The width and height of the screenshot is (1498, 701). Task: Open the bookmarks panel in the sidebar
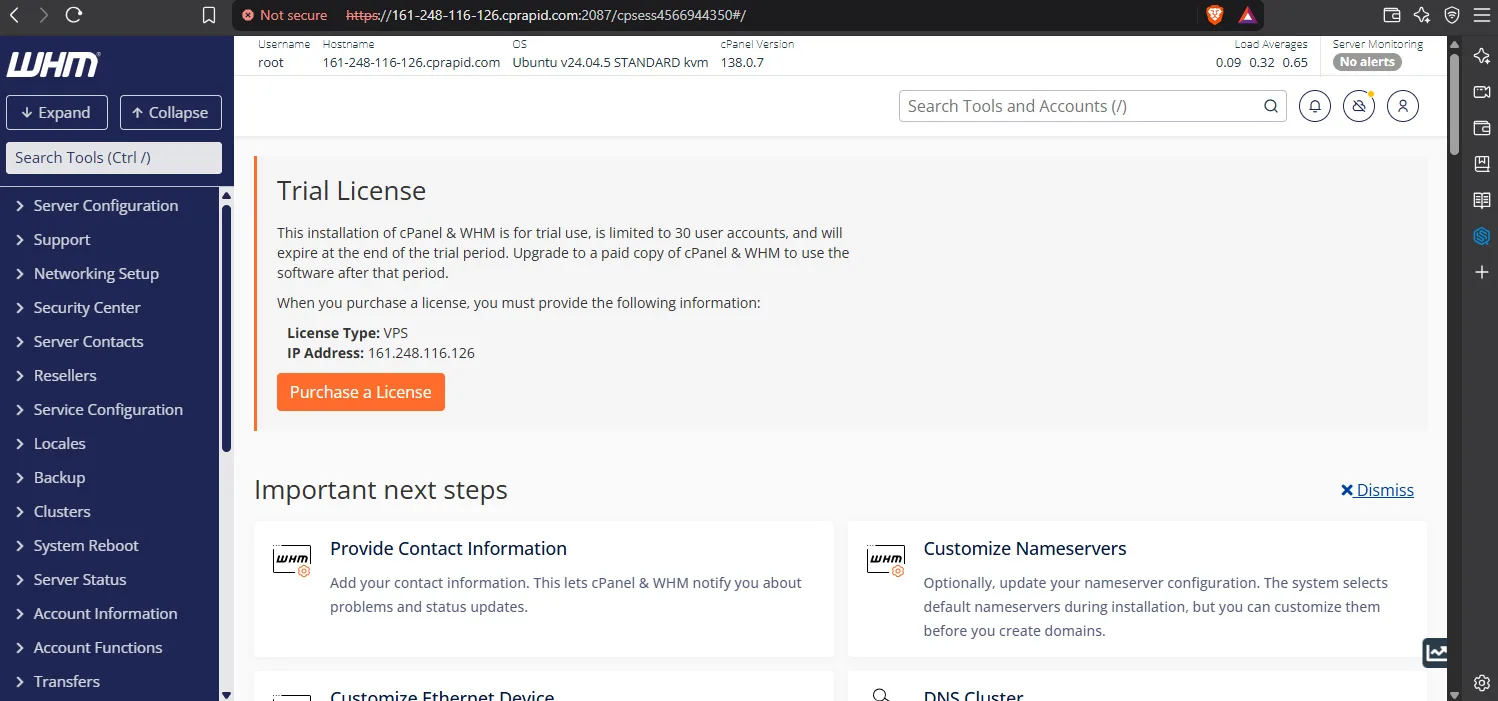(x=1482, y=164)
